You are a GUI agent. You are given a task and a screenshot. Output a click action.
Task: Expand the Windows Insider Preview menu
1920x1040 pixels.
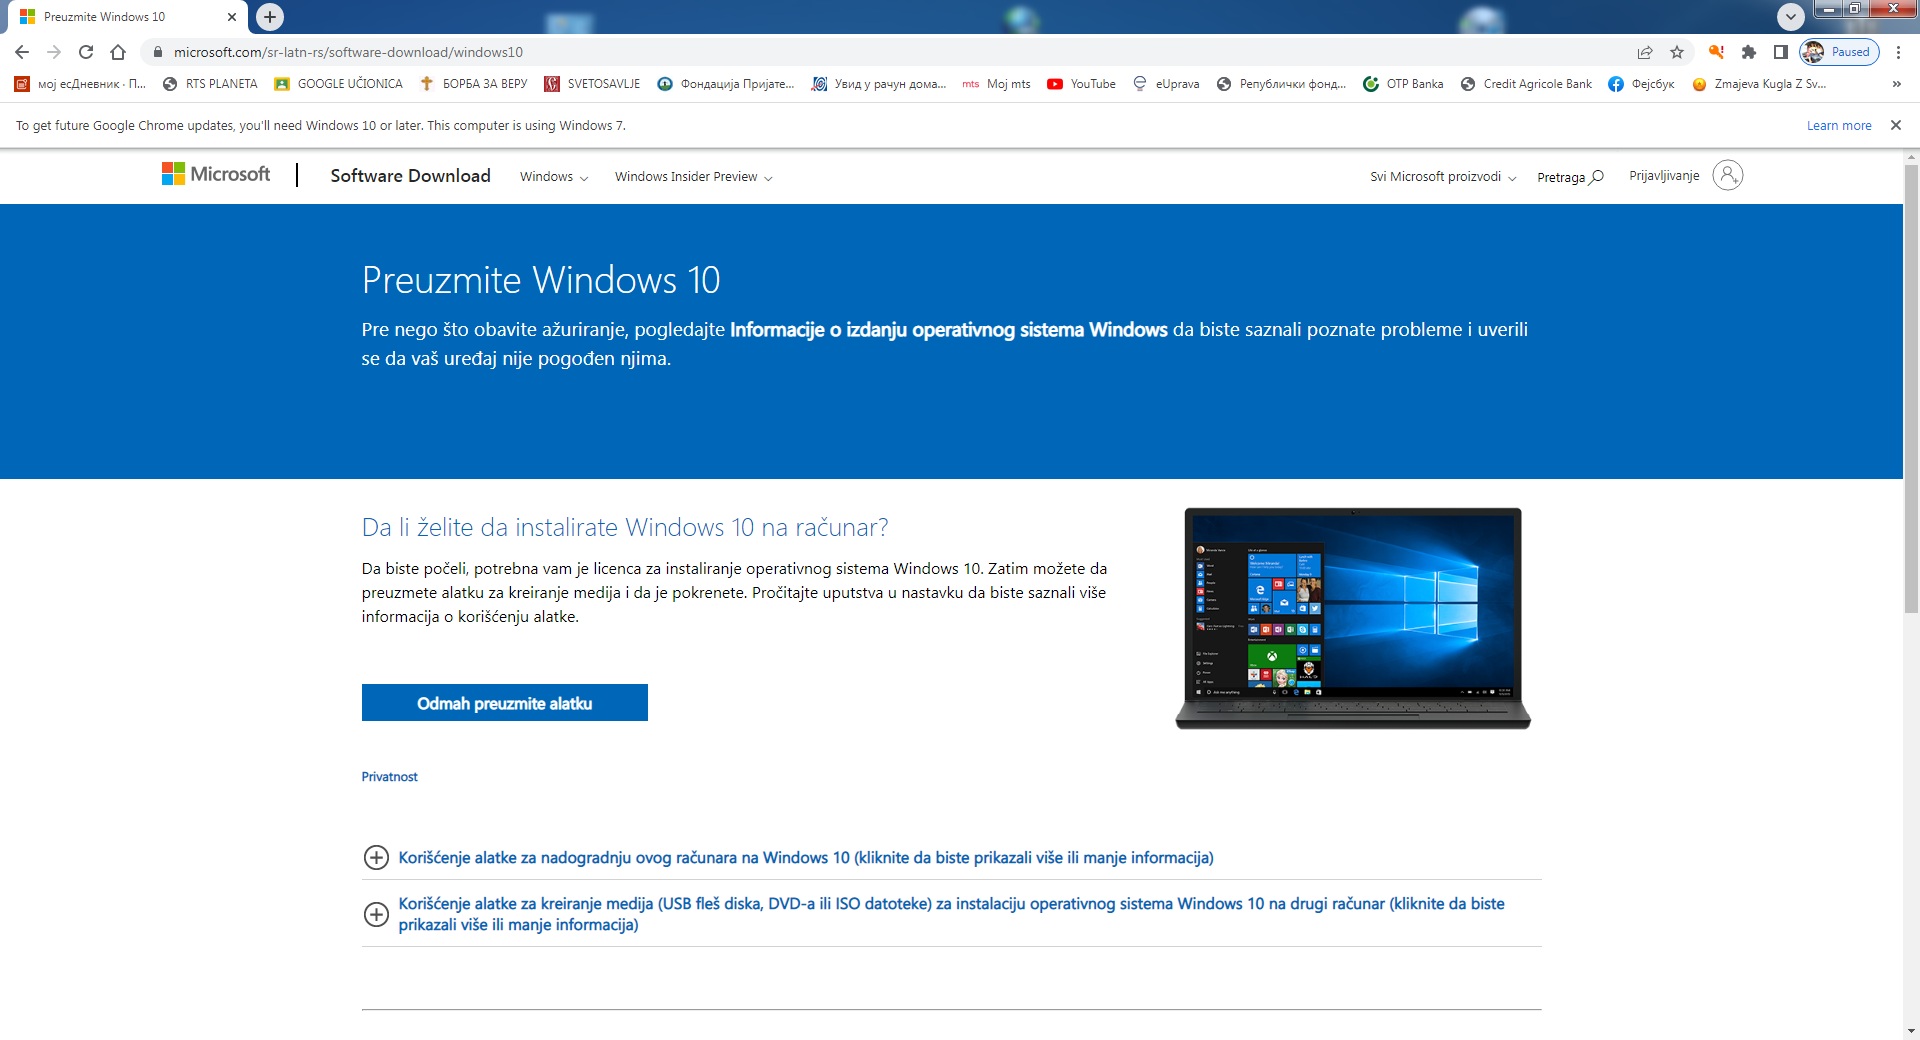[694, 177]
